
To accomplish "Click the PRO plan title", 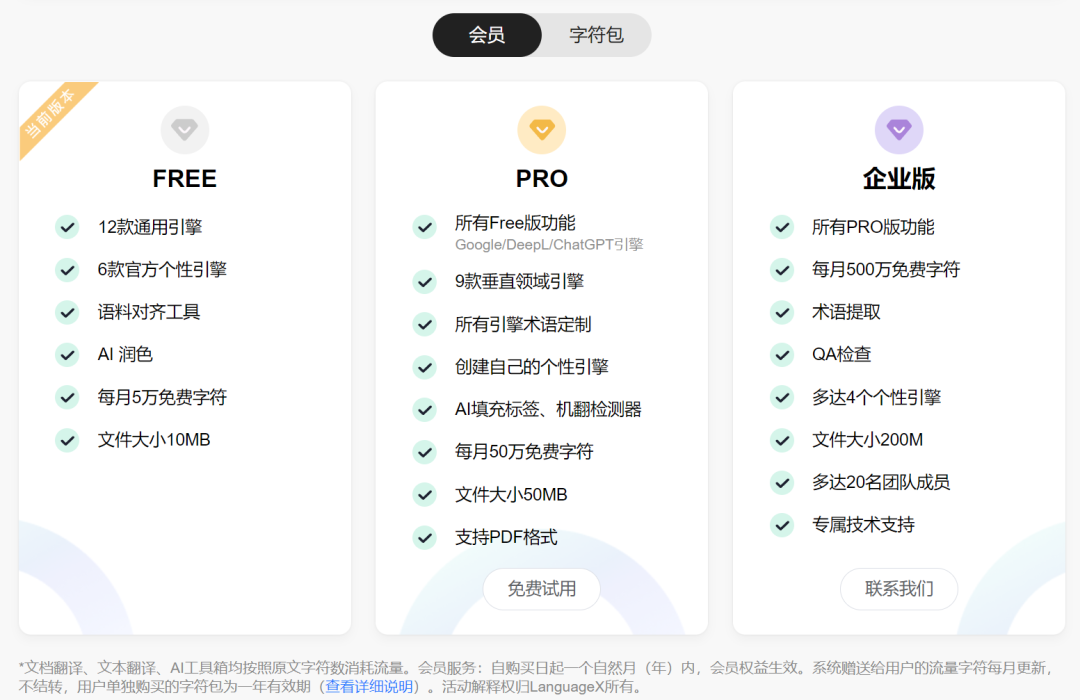I will point(541,178).
